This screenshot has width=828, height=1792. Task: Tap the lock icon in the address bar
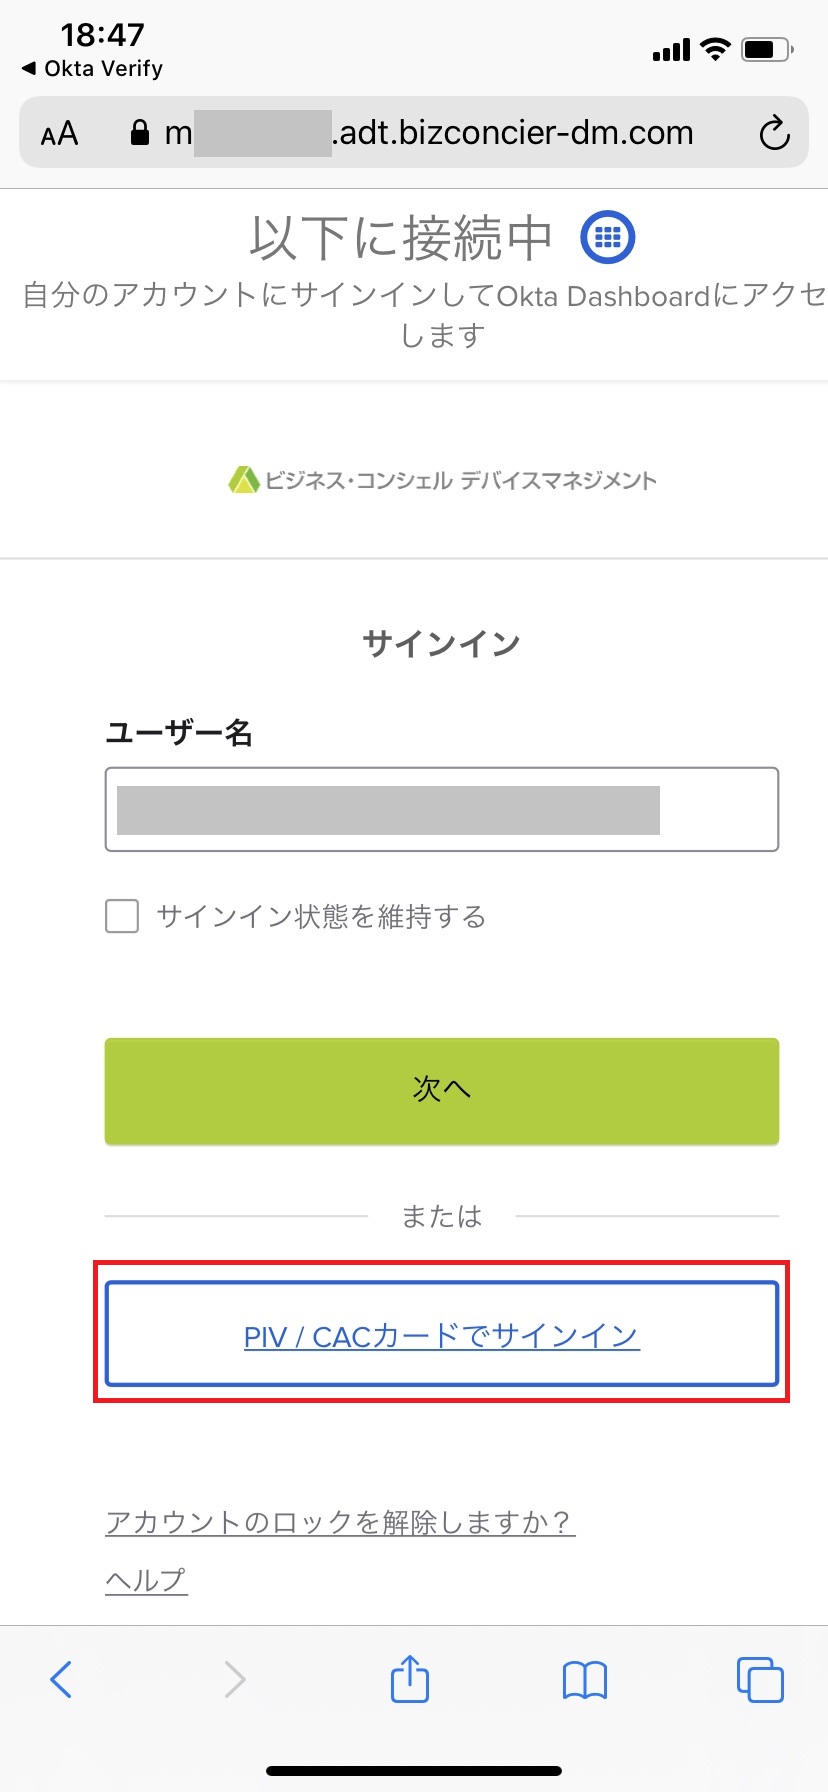point(140,133)
